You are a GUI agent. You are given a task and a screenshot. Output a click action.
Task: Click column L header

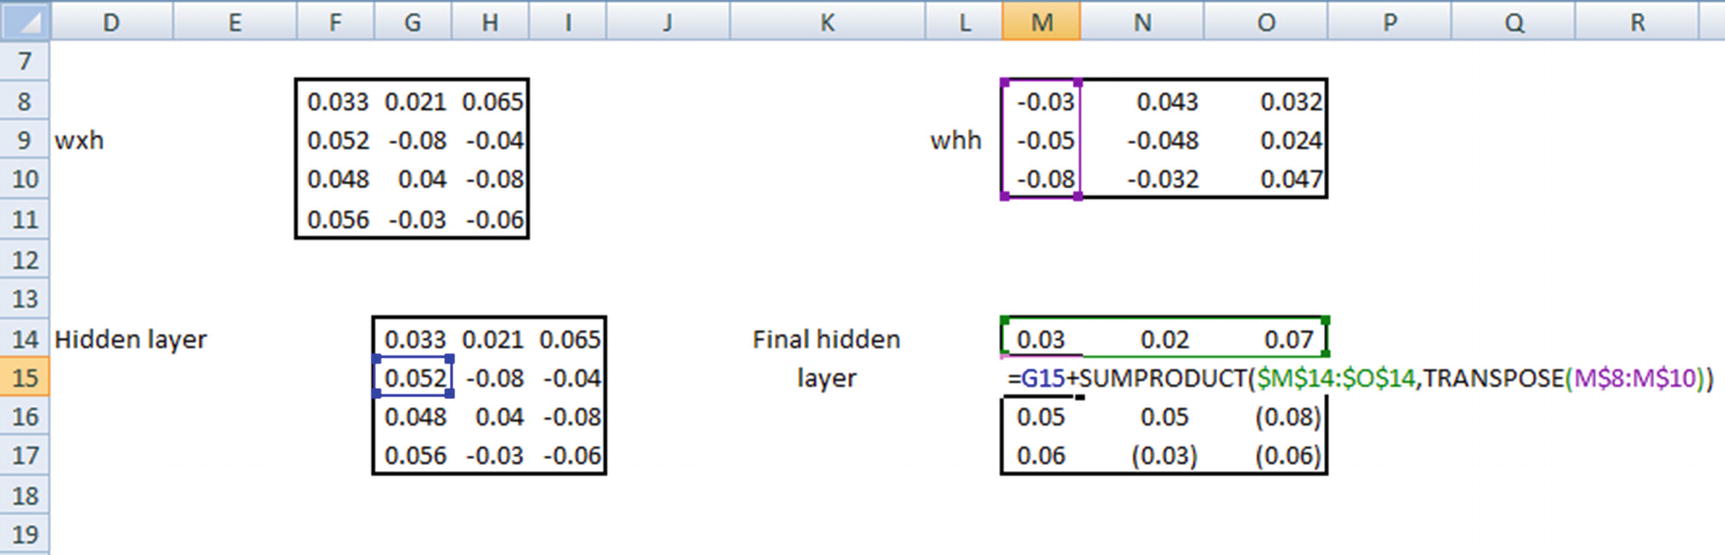click(x=964, y=21)
